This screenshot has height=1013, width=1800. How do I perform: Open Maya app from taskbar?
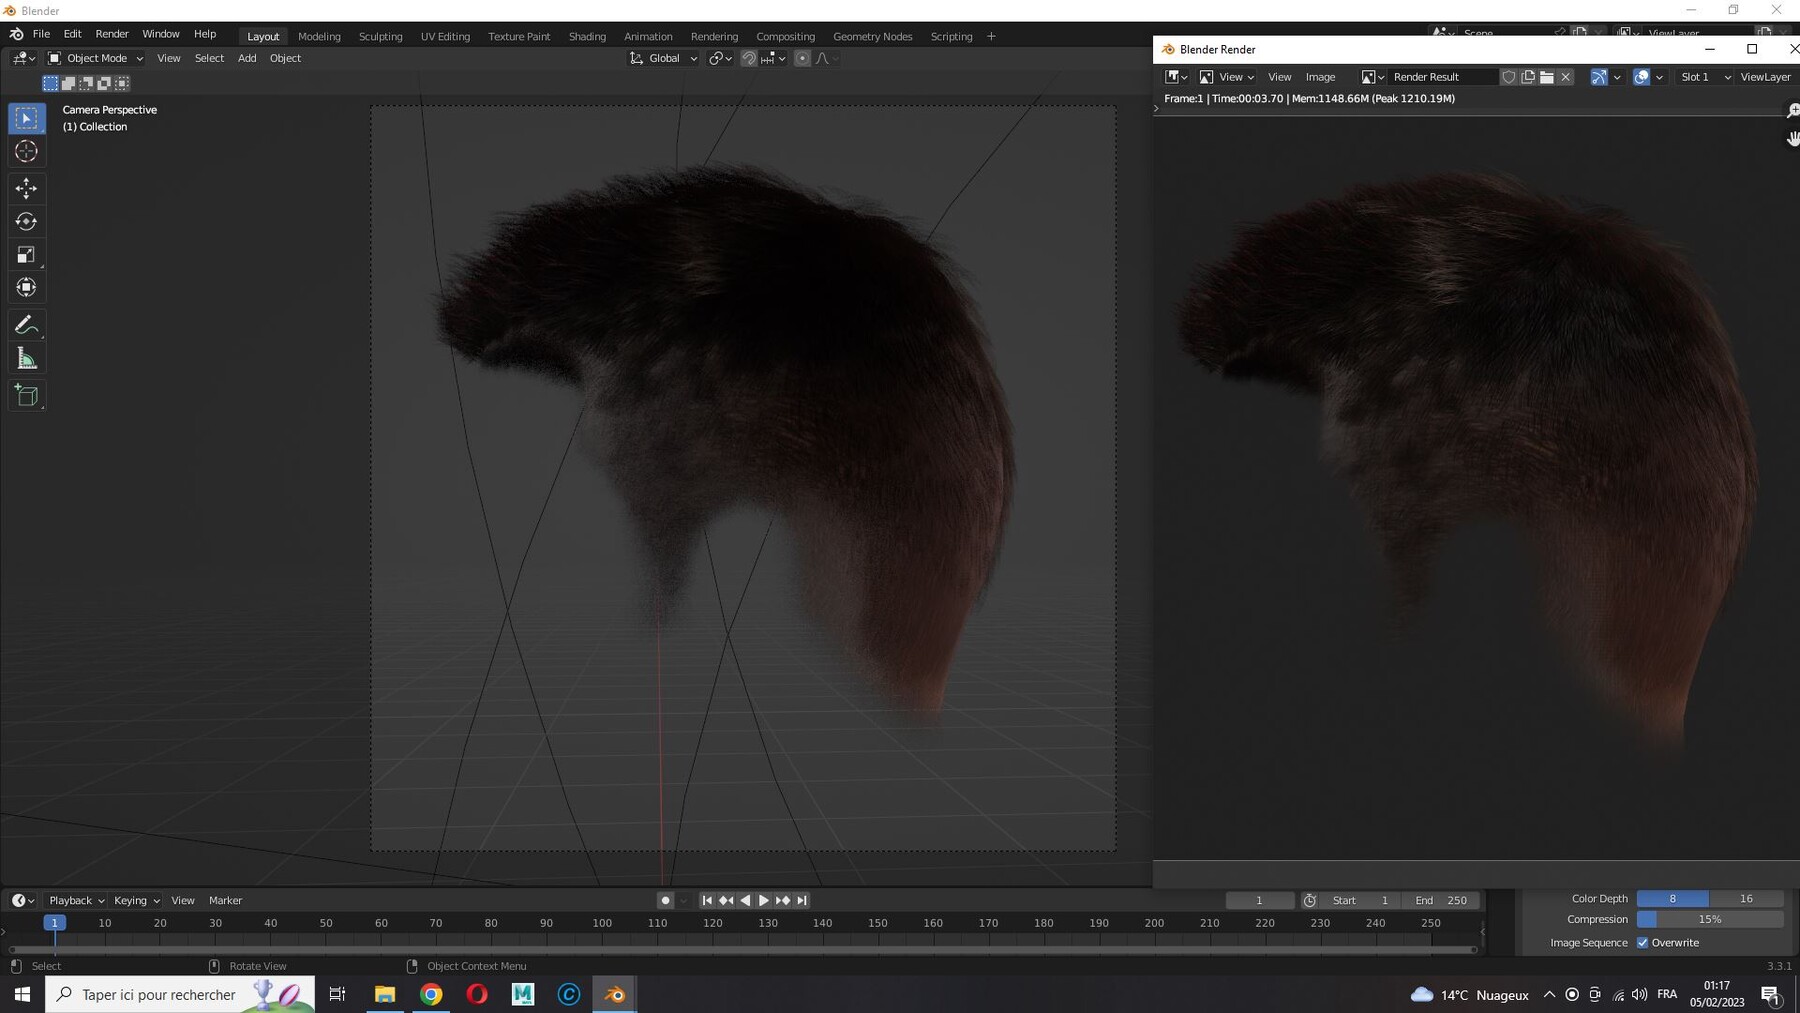click(523, 994)
